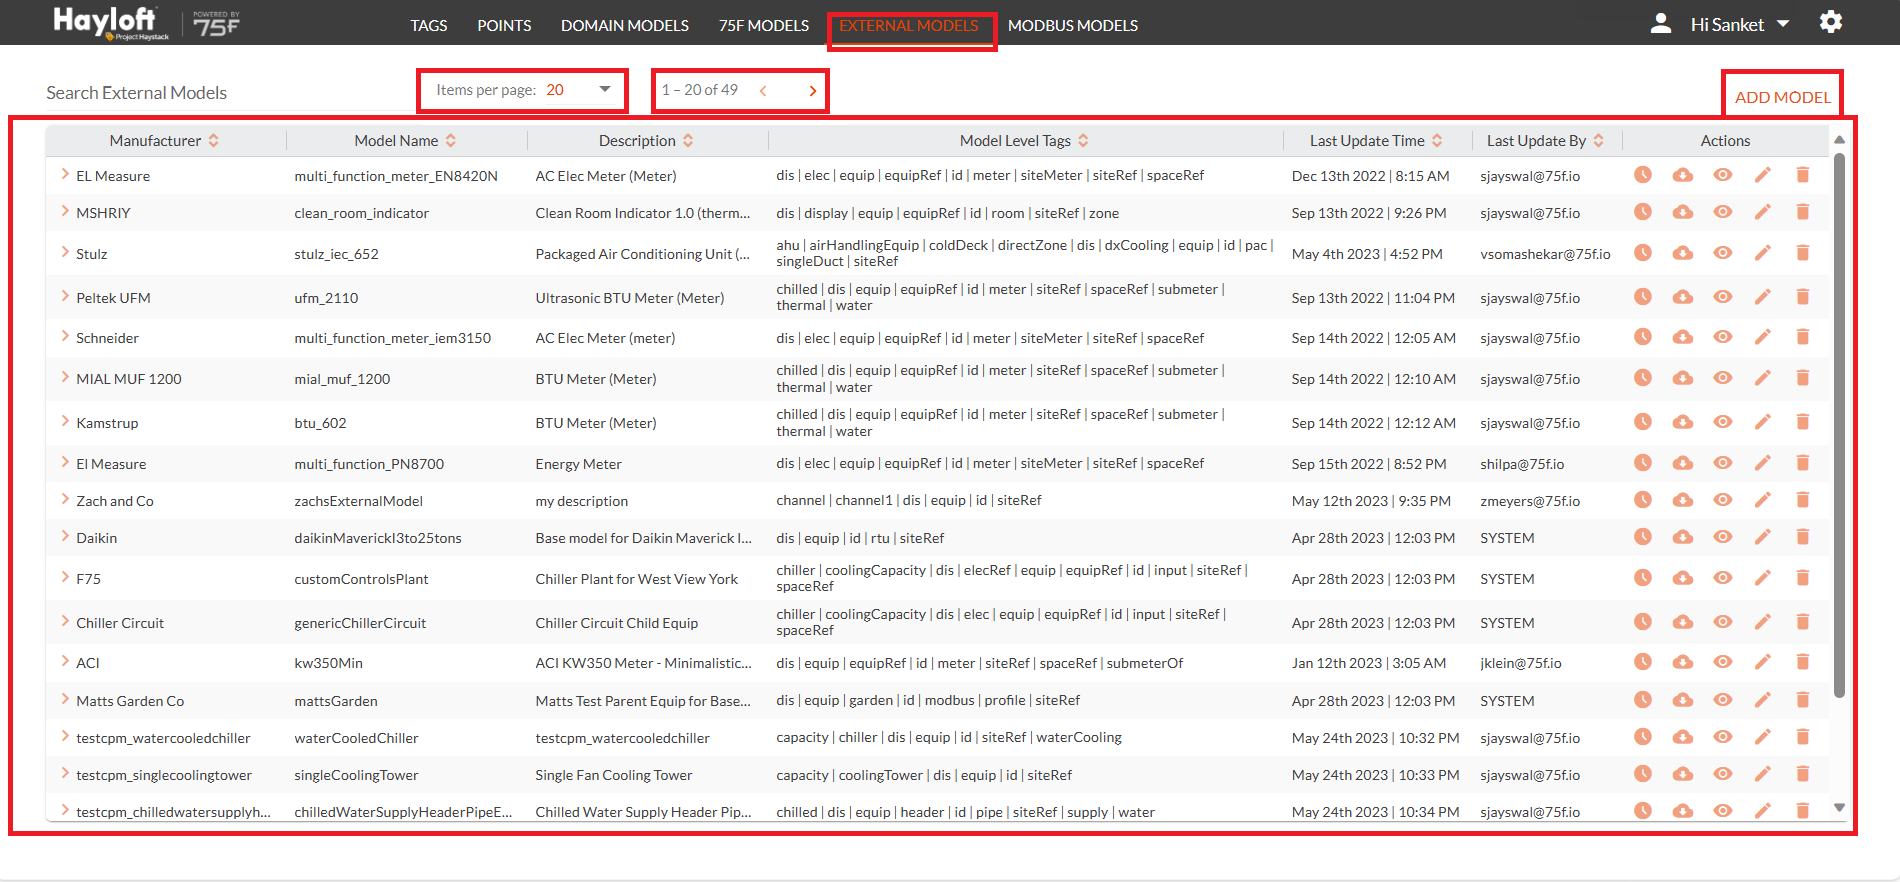Screen dimensions: 1900x882
Task: Edit pencil icon for clean_room_indicator row
Action: [1762, 212]
